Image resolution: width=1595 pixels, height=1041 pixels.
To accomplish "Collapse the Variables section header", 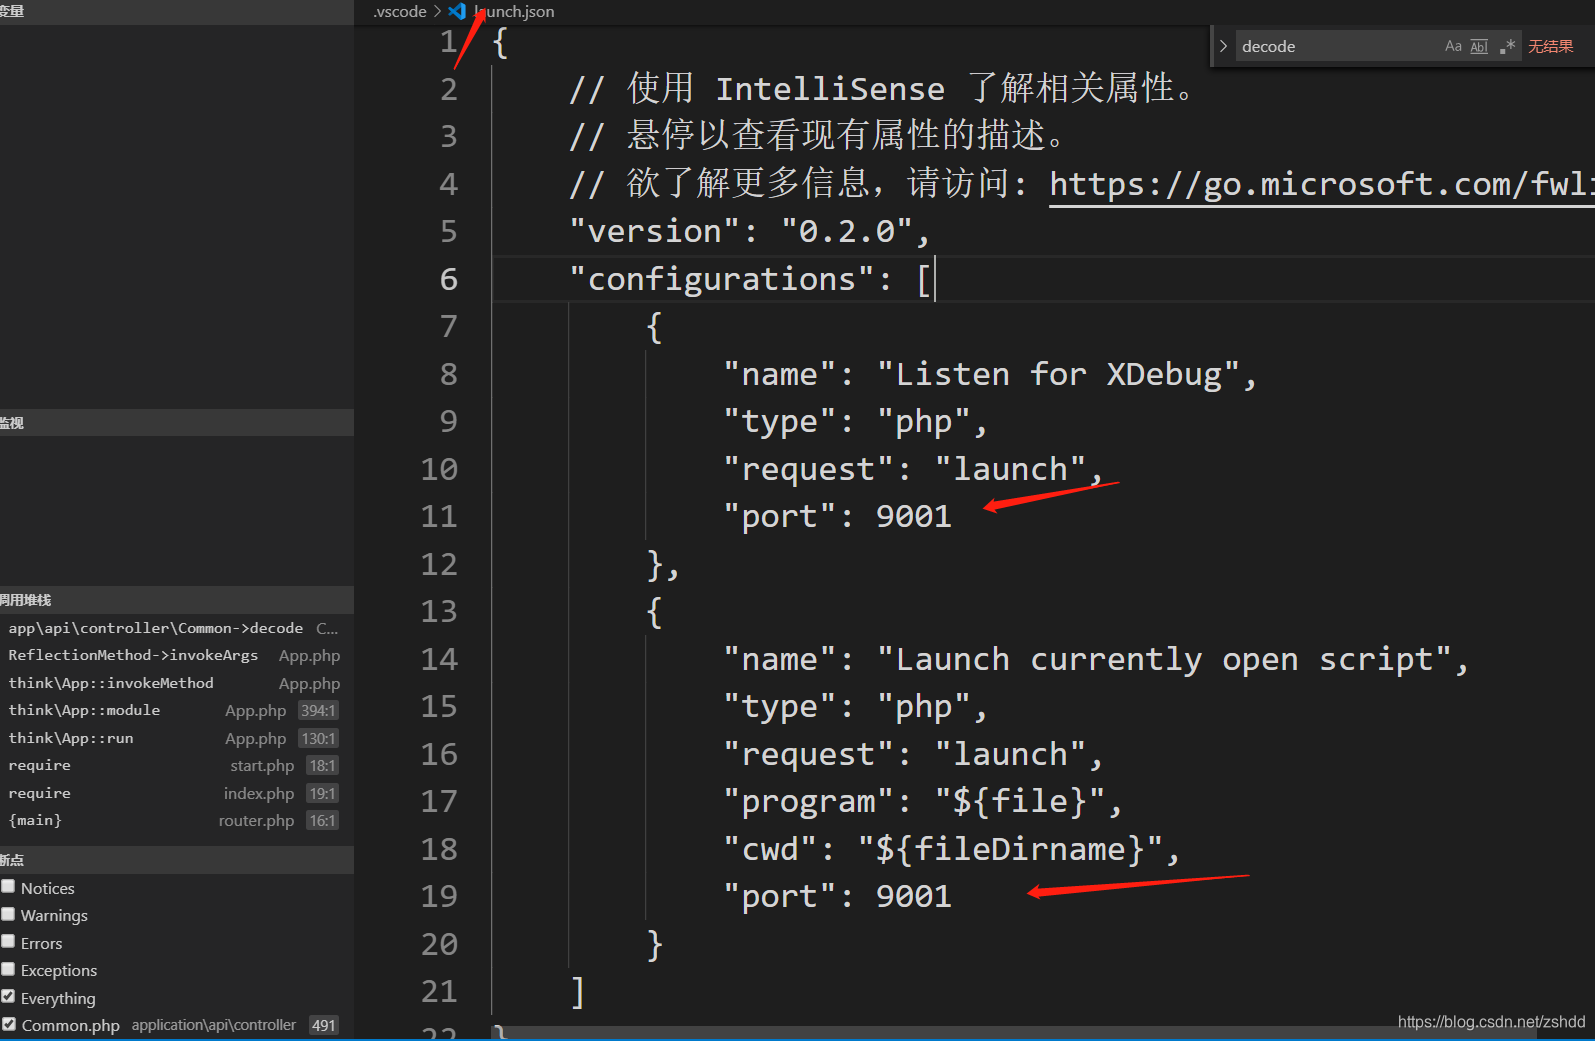I will coord(177,12).
